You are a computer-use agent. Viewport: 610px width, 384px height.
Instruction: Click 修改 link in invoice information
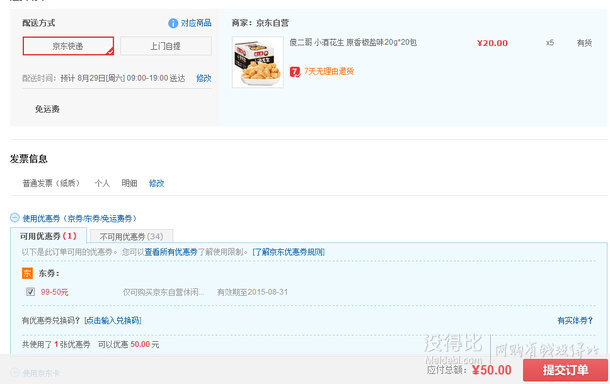[x=156, y=183]
